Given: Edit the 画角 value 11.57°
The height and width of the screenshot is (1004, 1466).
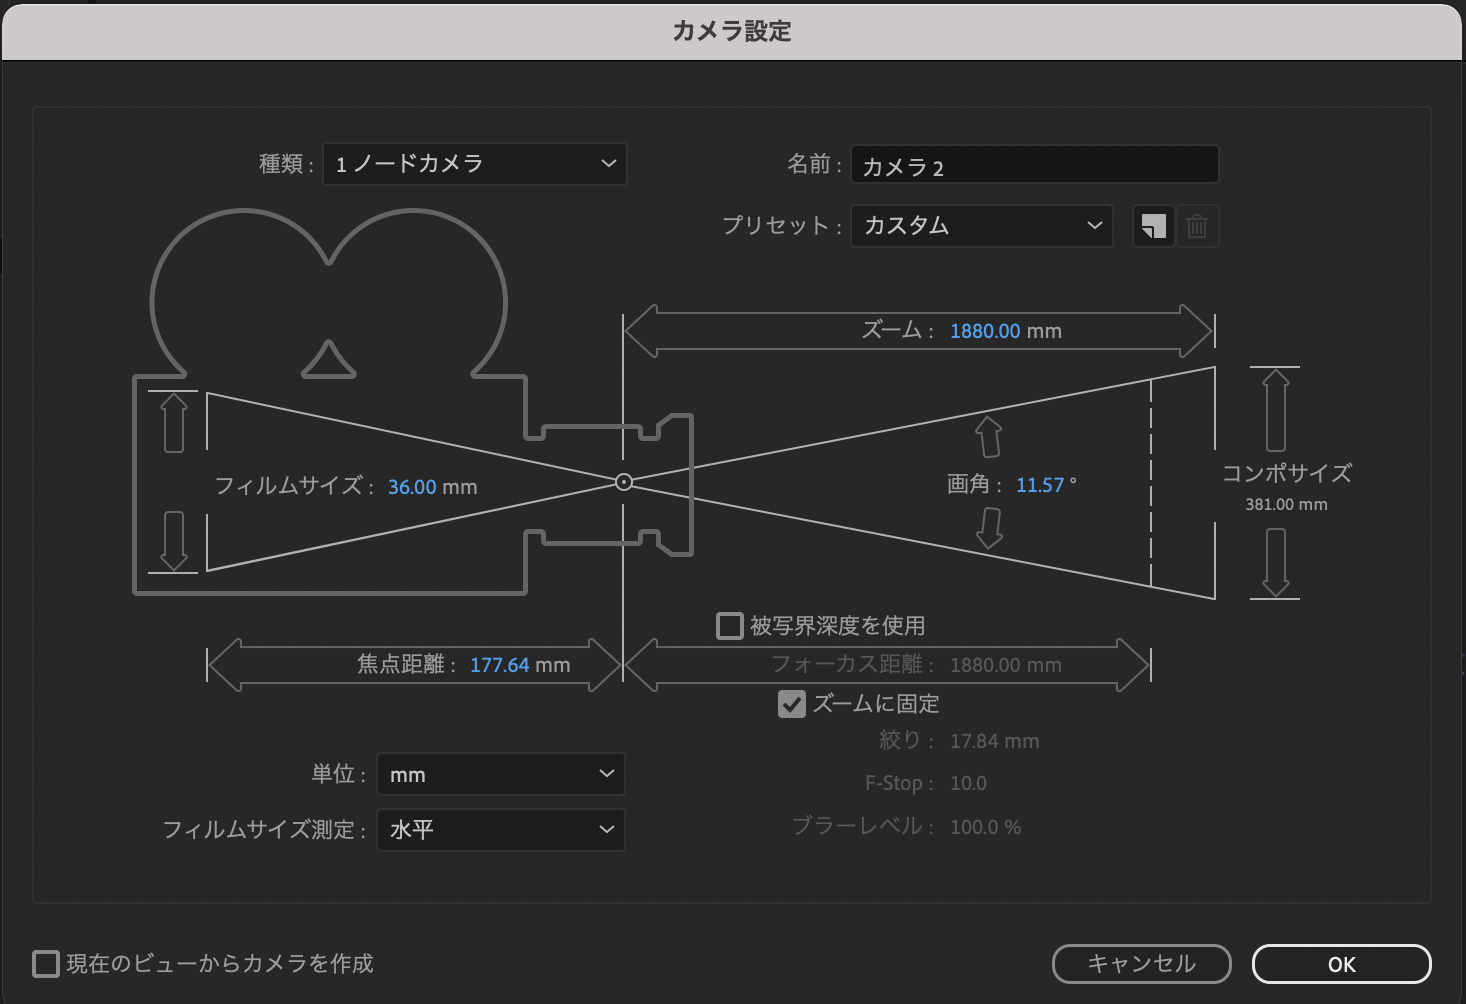Looking at the screenshot, I should (1040, 484).
